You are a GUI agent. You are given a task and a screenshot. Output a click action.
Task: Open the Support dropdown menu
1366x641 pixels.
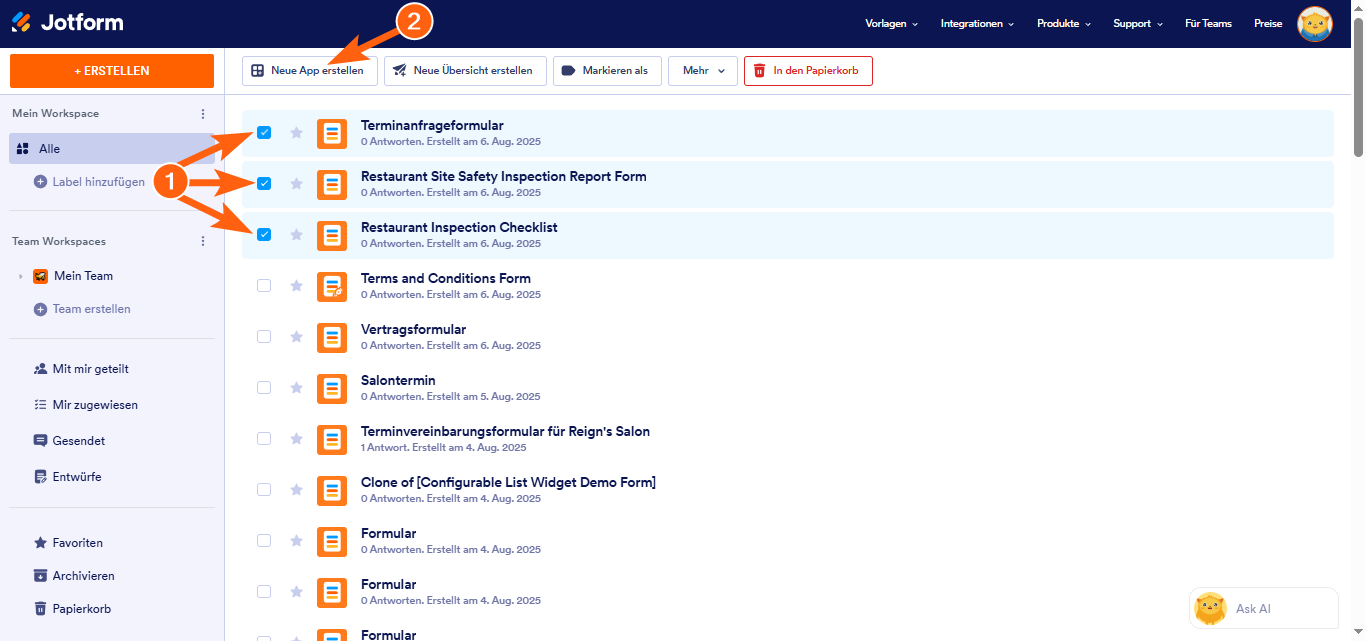tap(1138, 23)
